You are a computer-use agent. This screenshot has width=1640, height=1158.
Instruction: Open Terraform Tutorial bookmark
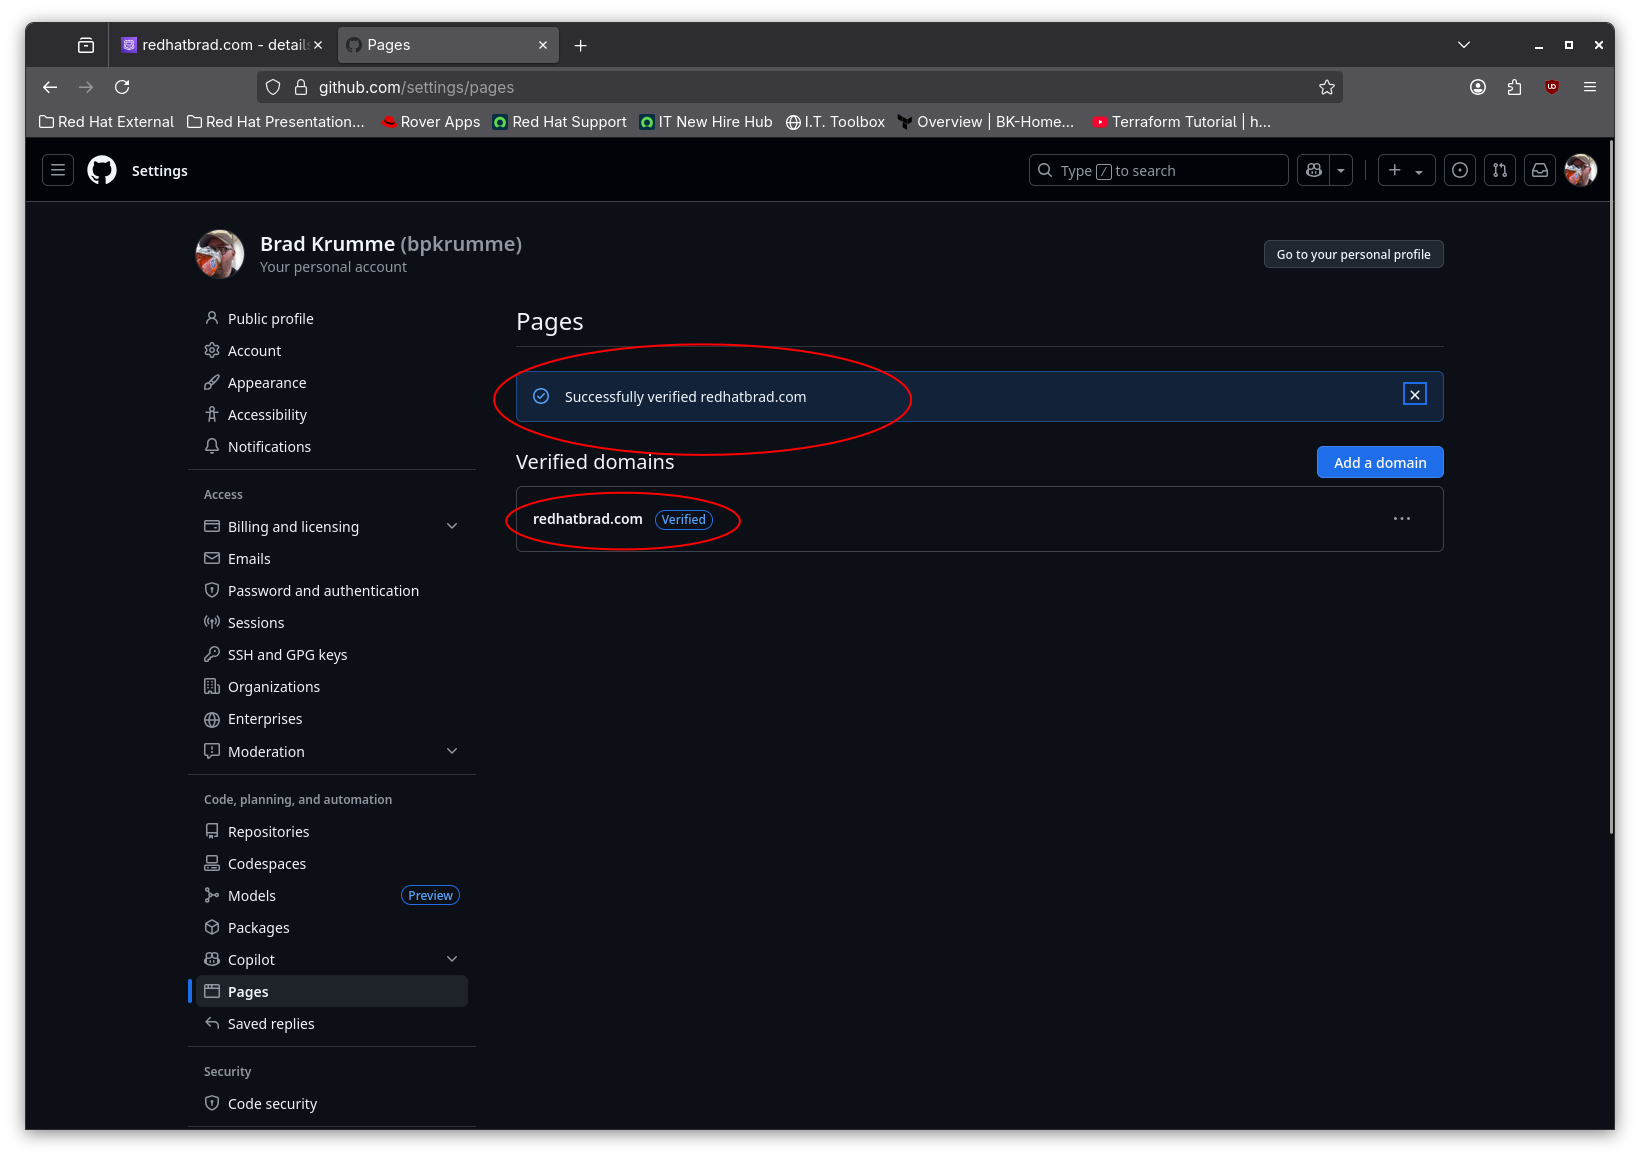coord(1181,122)
